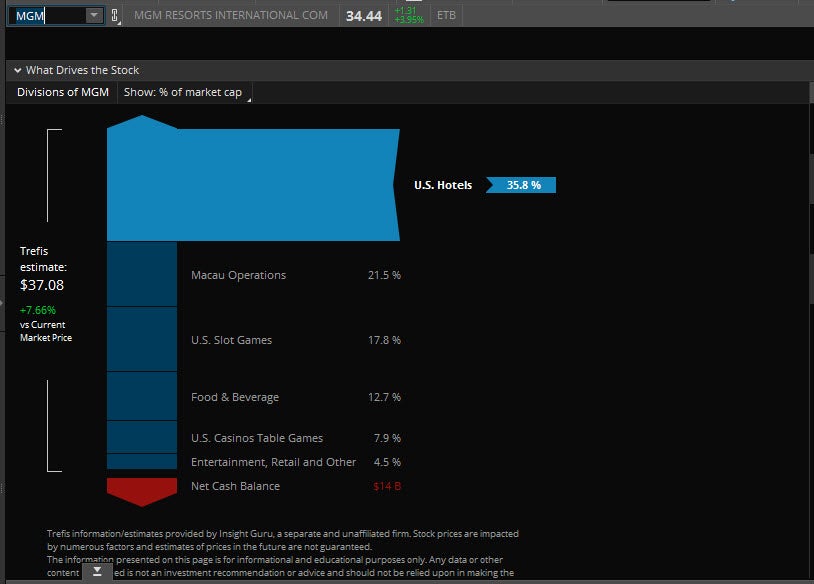Click the Food & Beverage bar segment
Viewport: 814px width, 584px height.
(x=142, y=396)
